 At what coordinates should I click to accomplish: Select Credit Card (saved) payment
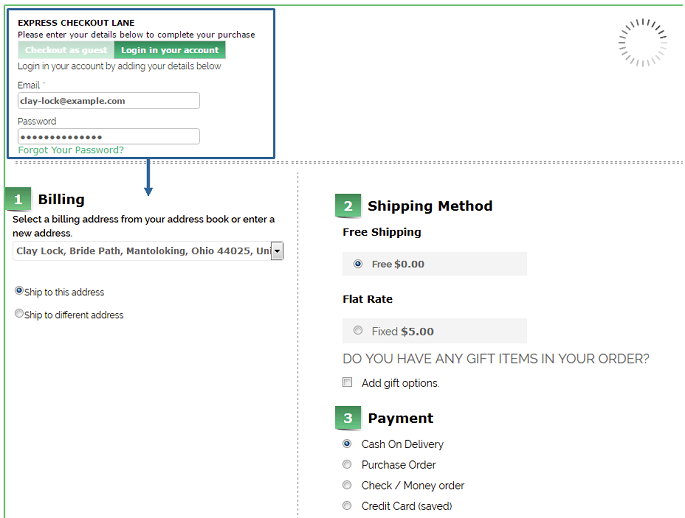pos(348,506)
